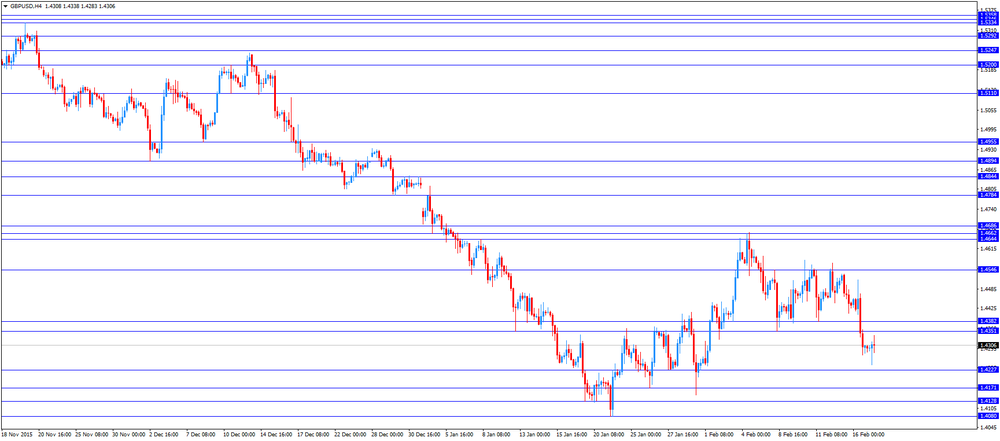Select the 1.4080 horizontal line price label

click(x=988, y=416)
